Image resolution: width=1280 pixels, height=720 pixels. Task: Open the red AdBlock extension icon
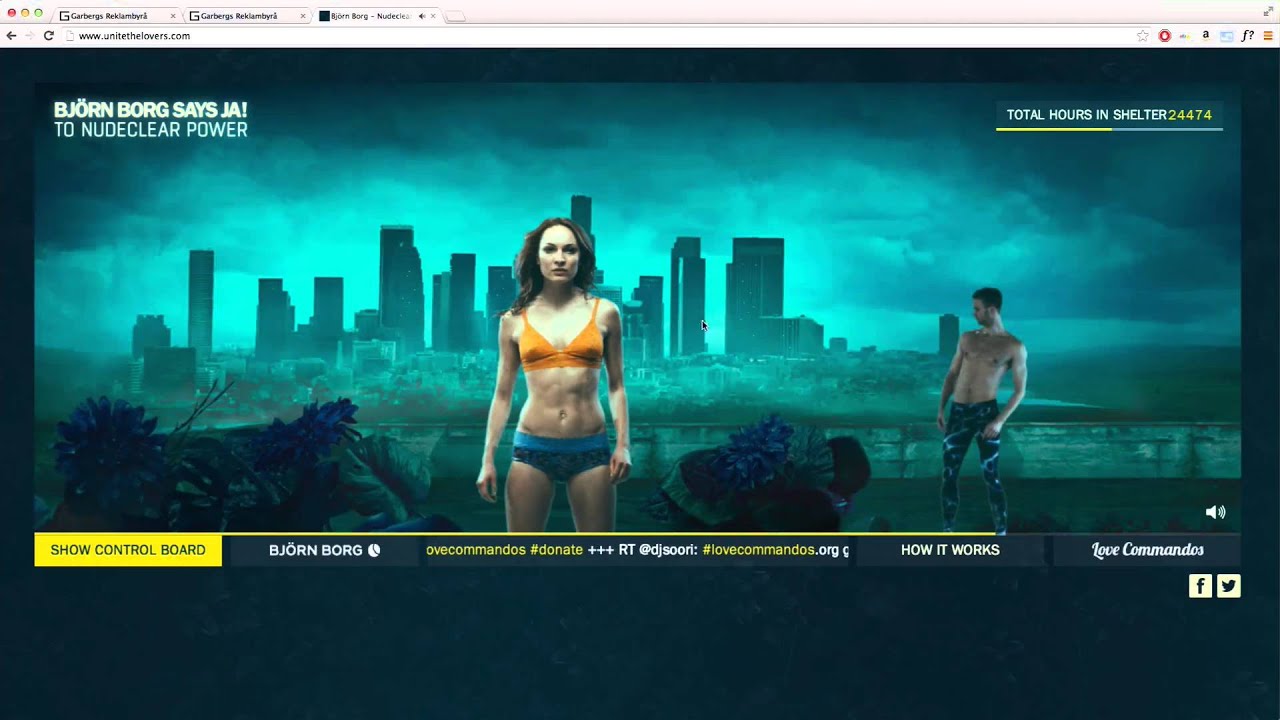tap(1165, 36)
